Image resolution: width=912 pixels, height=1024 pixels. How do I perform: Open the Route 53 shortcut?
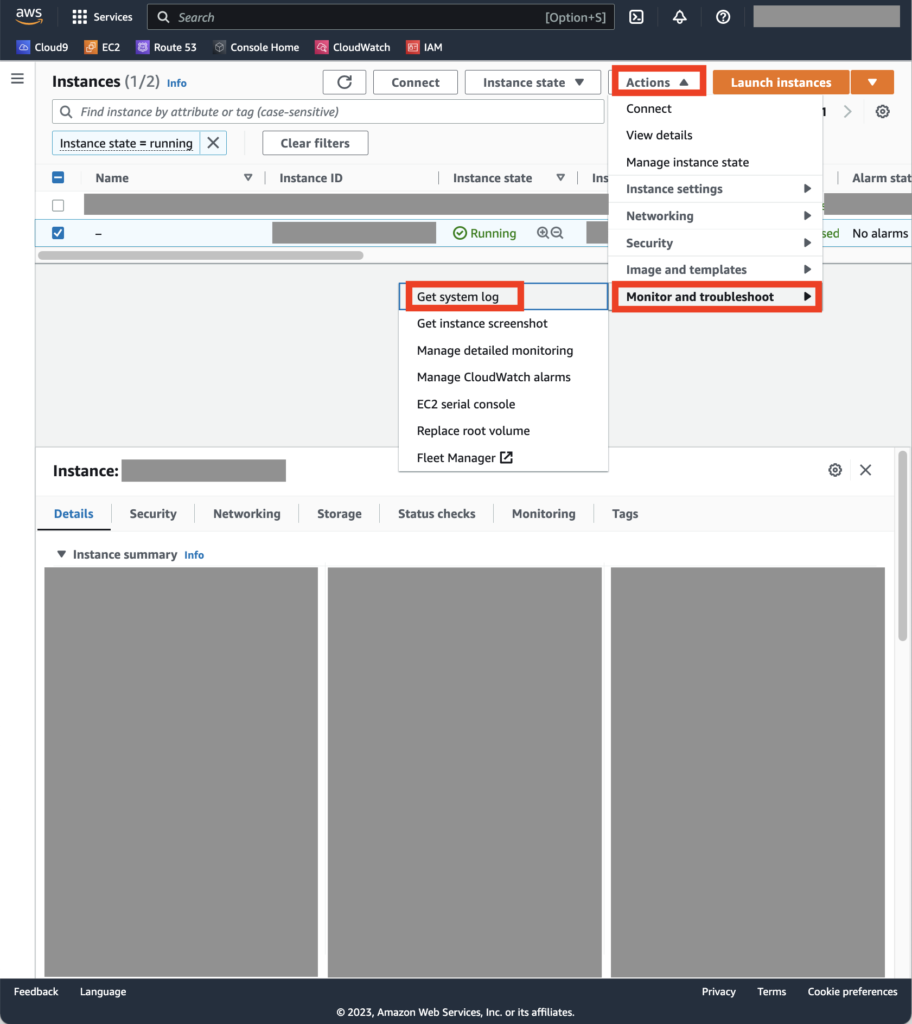(166, 47)
